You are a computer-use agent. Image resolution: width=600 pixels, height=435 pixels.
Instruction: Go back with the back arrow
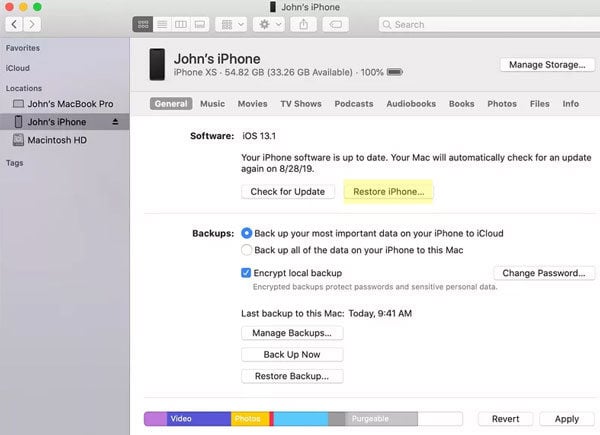[x=15, y=23]
